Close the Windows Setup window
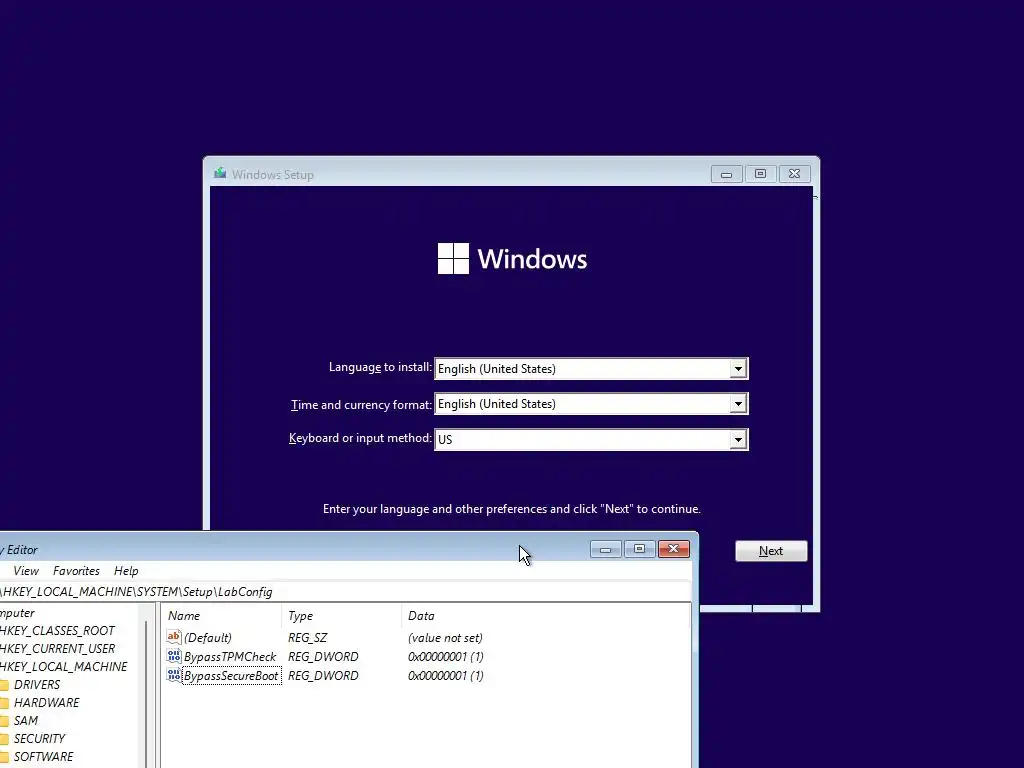The height and width of the screenshot is (768, 1024). tap(794, 174)
